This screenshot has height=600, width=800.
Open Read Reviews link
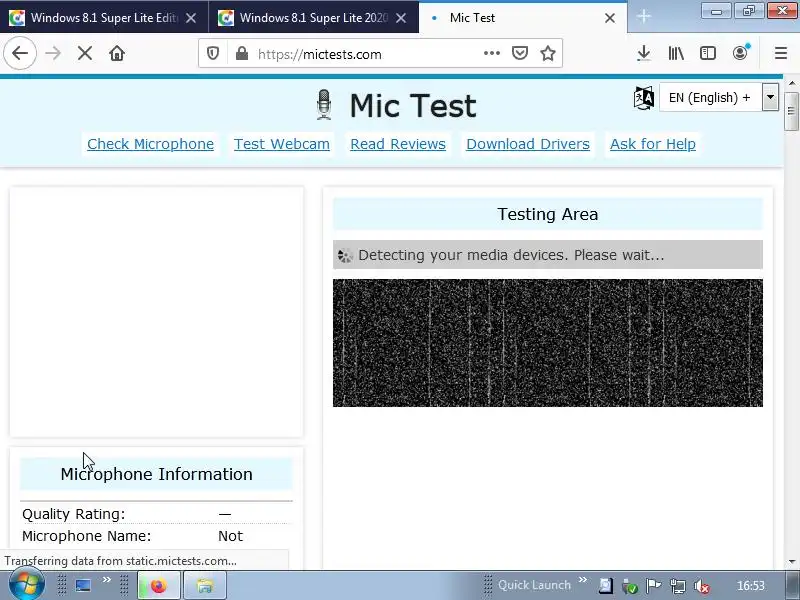click(x=398, y=144)
